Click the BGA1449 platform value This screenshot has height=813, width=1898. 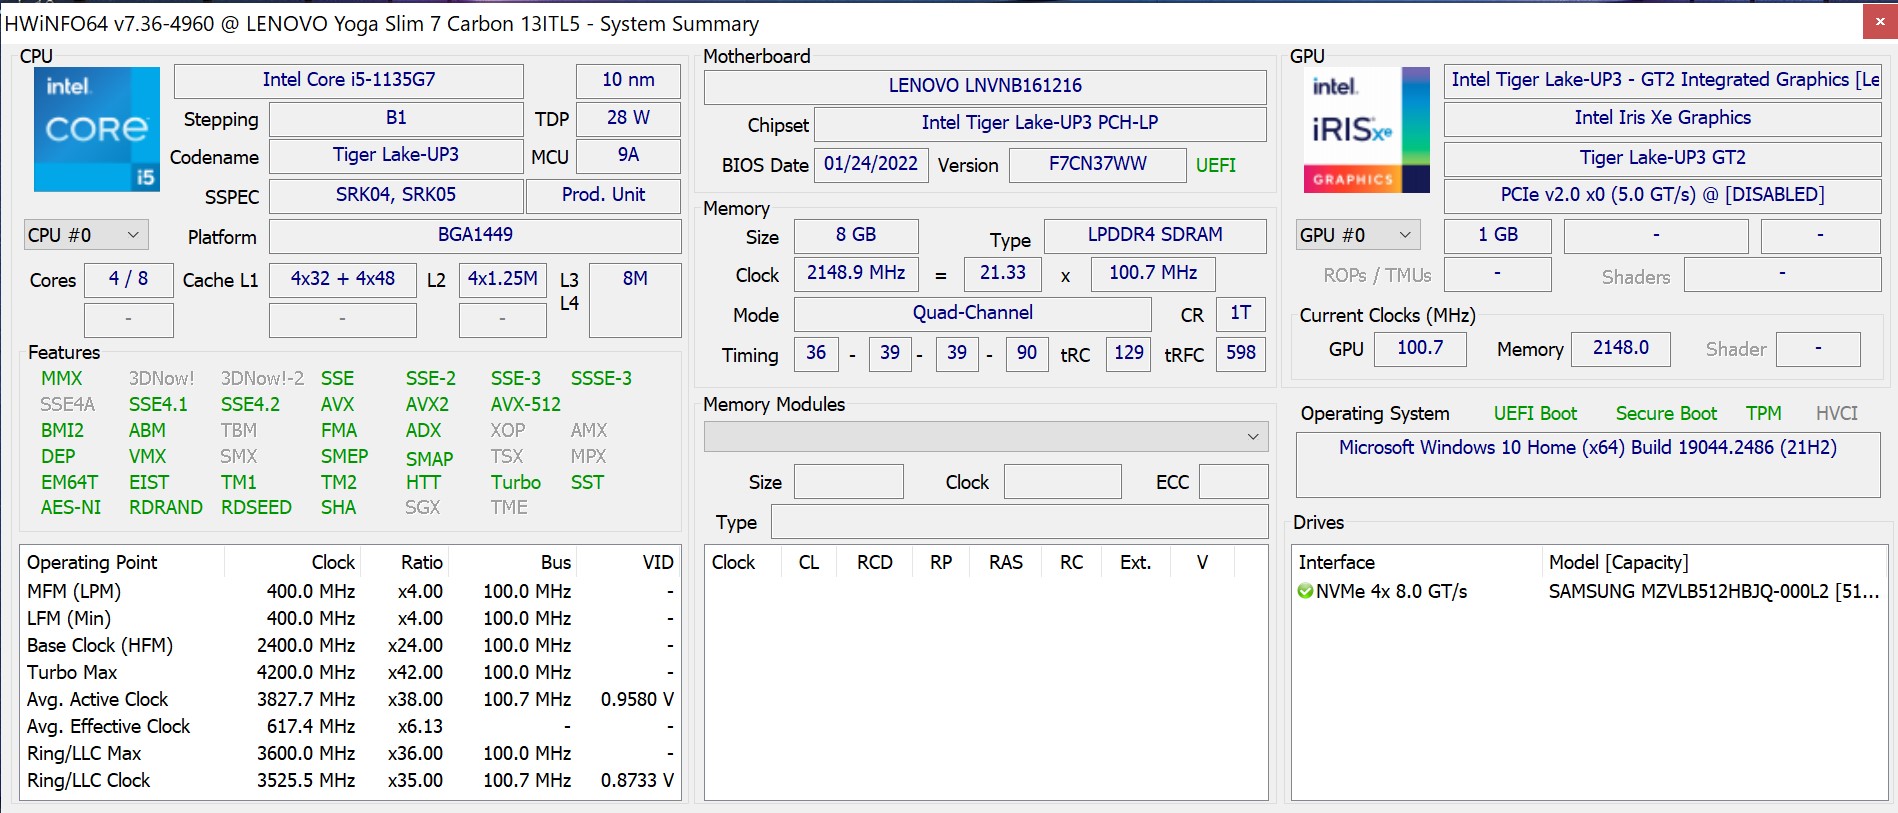(475, 235)
